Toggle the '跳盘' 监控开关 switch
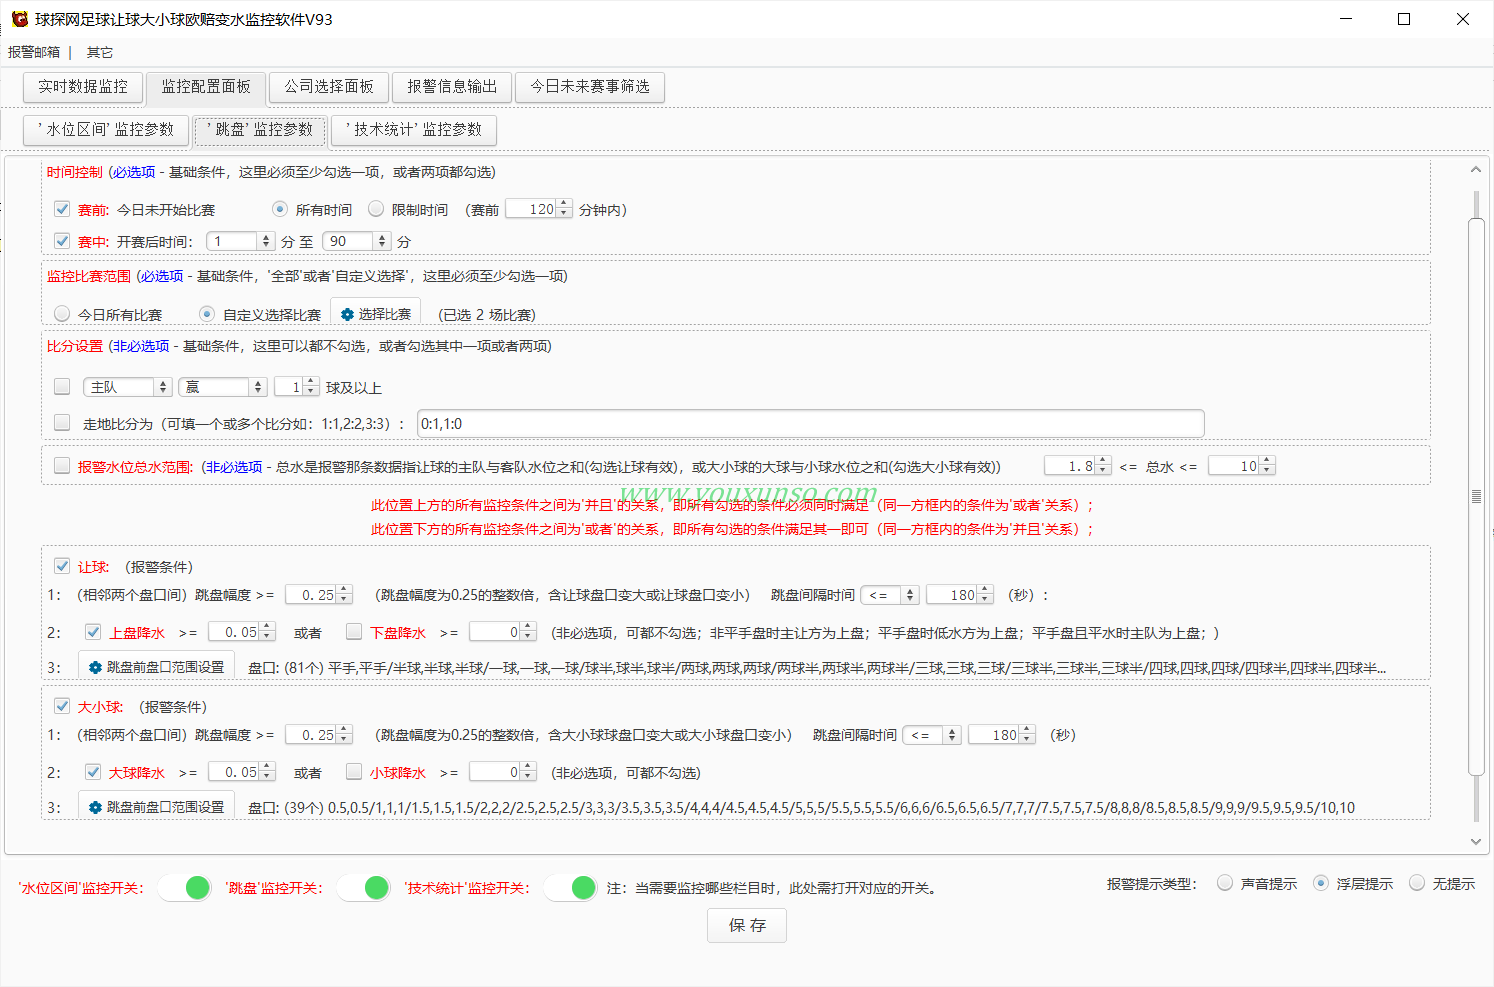This screenshot has width=1494, height=987. (x=364, y=887)
